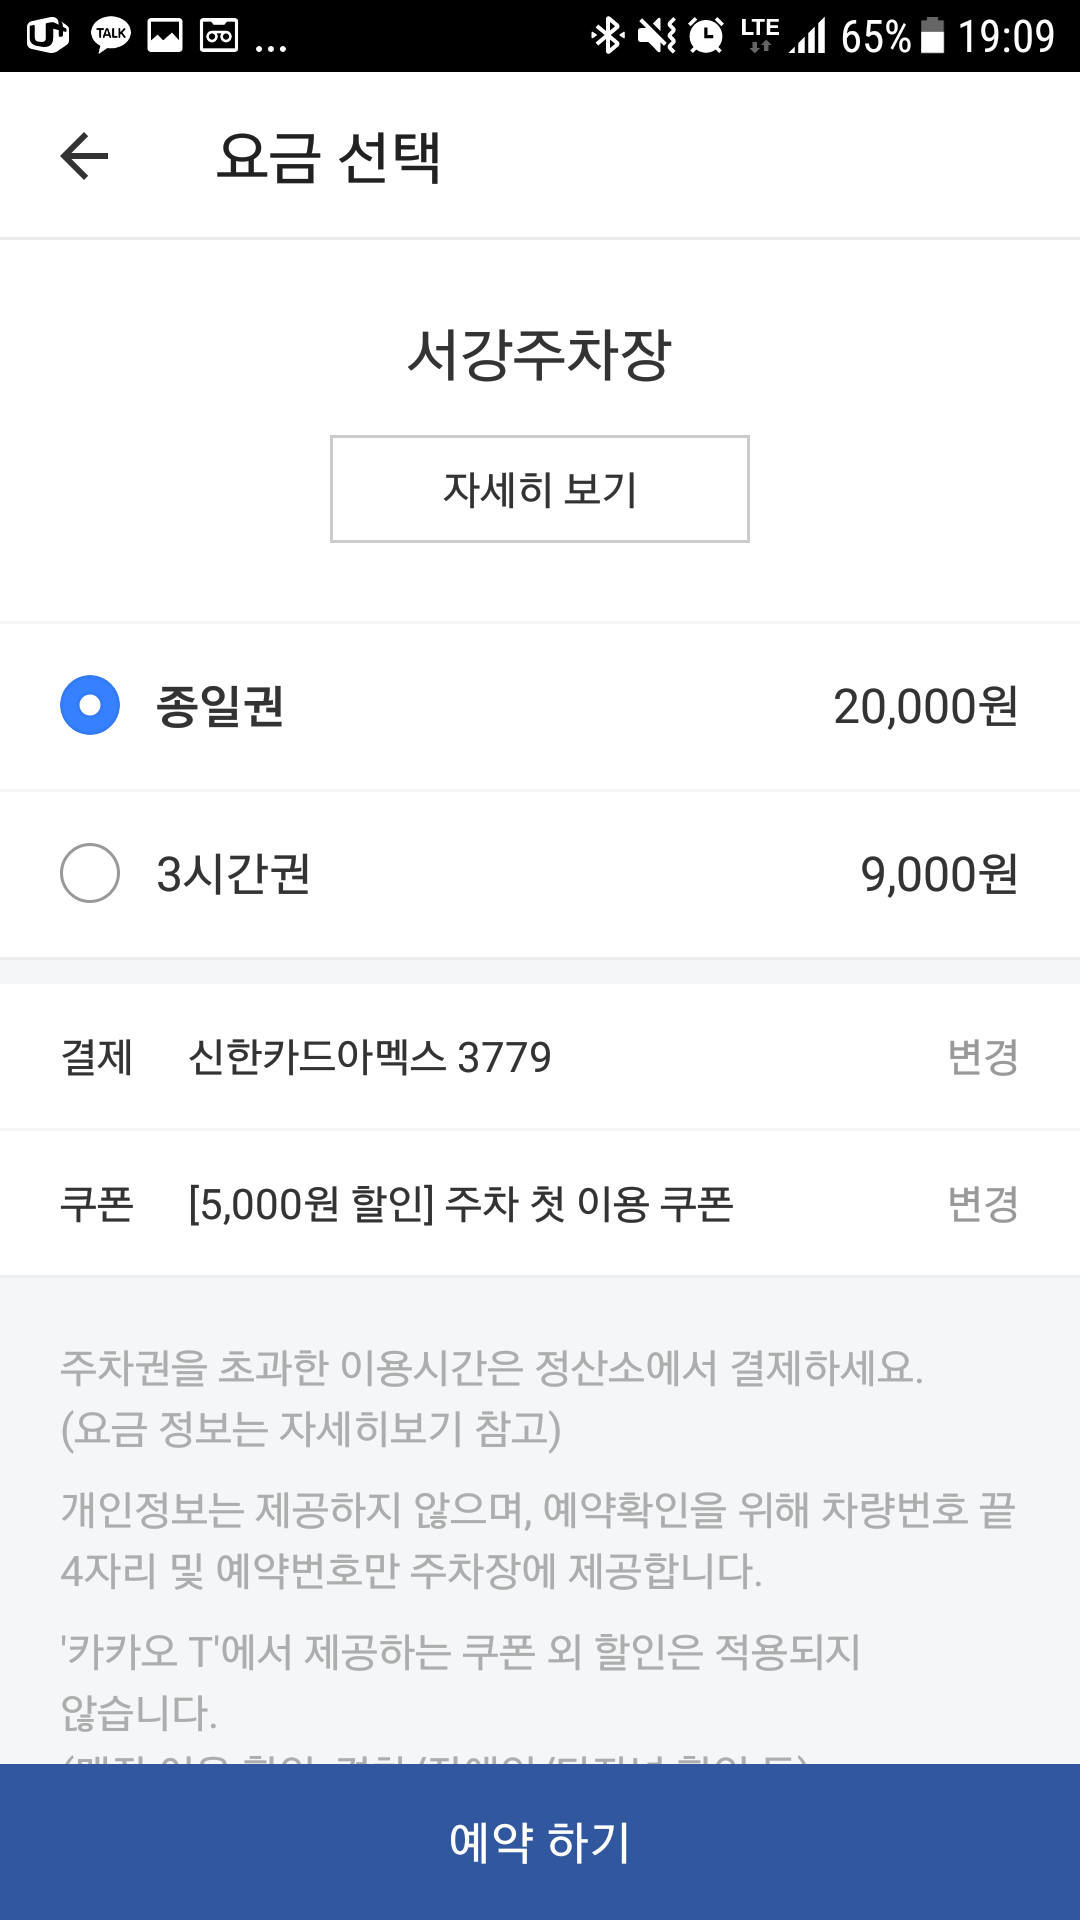The image size is (1080, 1920).
Task: Tap the 서강주차장 parking lot title
Action: click(540, 355)
